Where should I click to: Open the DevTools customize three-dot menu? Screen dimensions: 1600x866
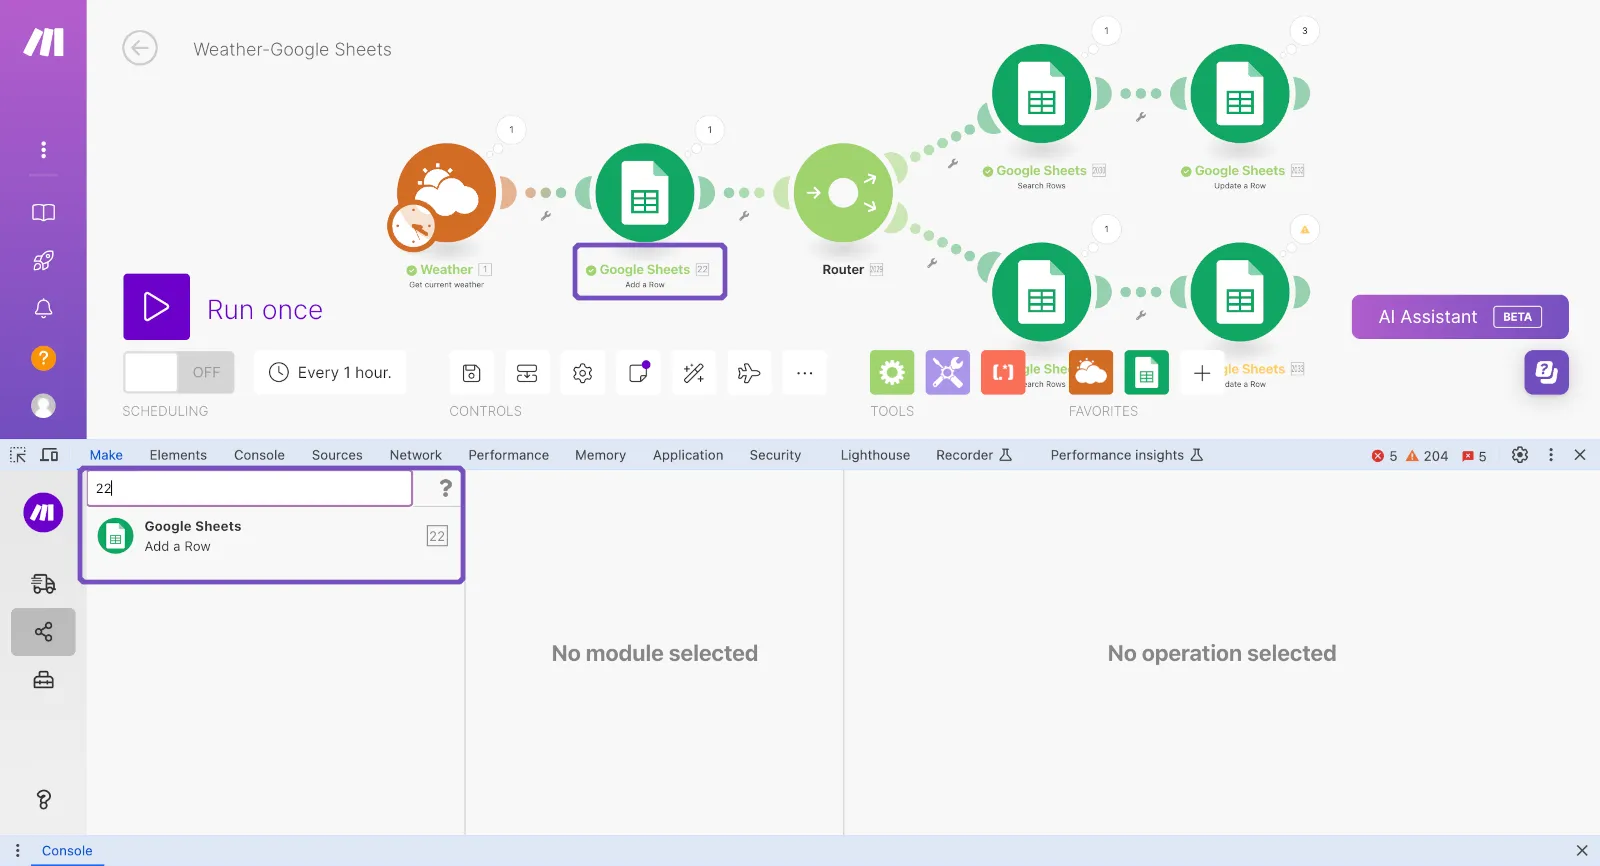pos(1551,455)
